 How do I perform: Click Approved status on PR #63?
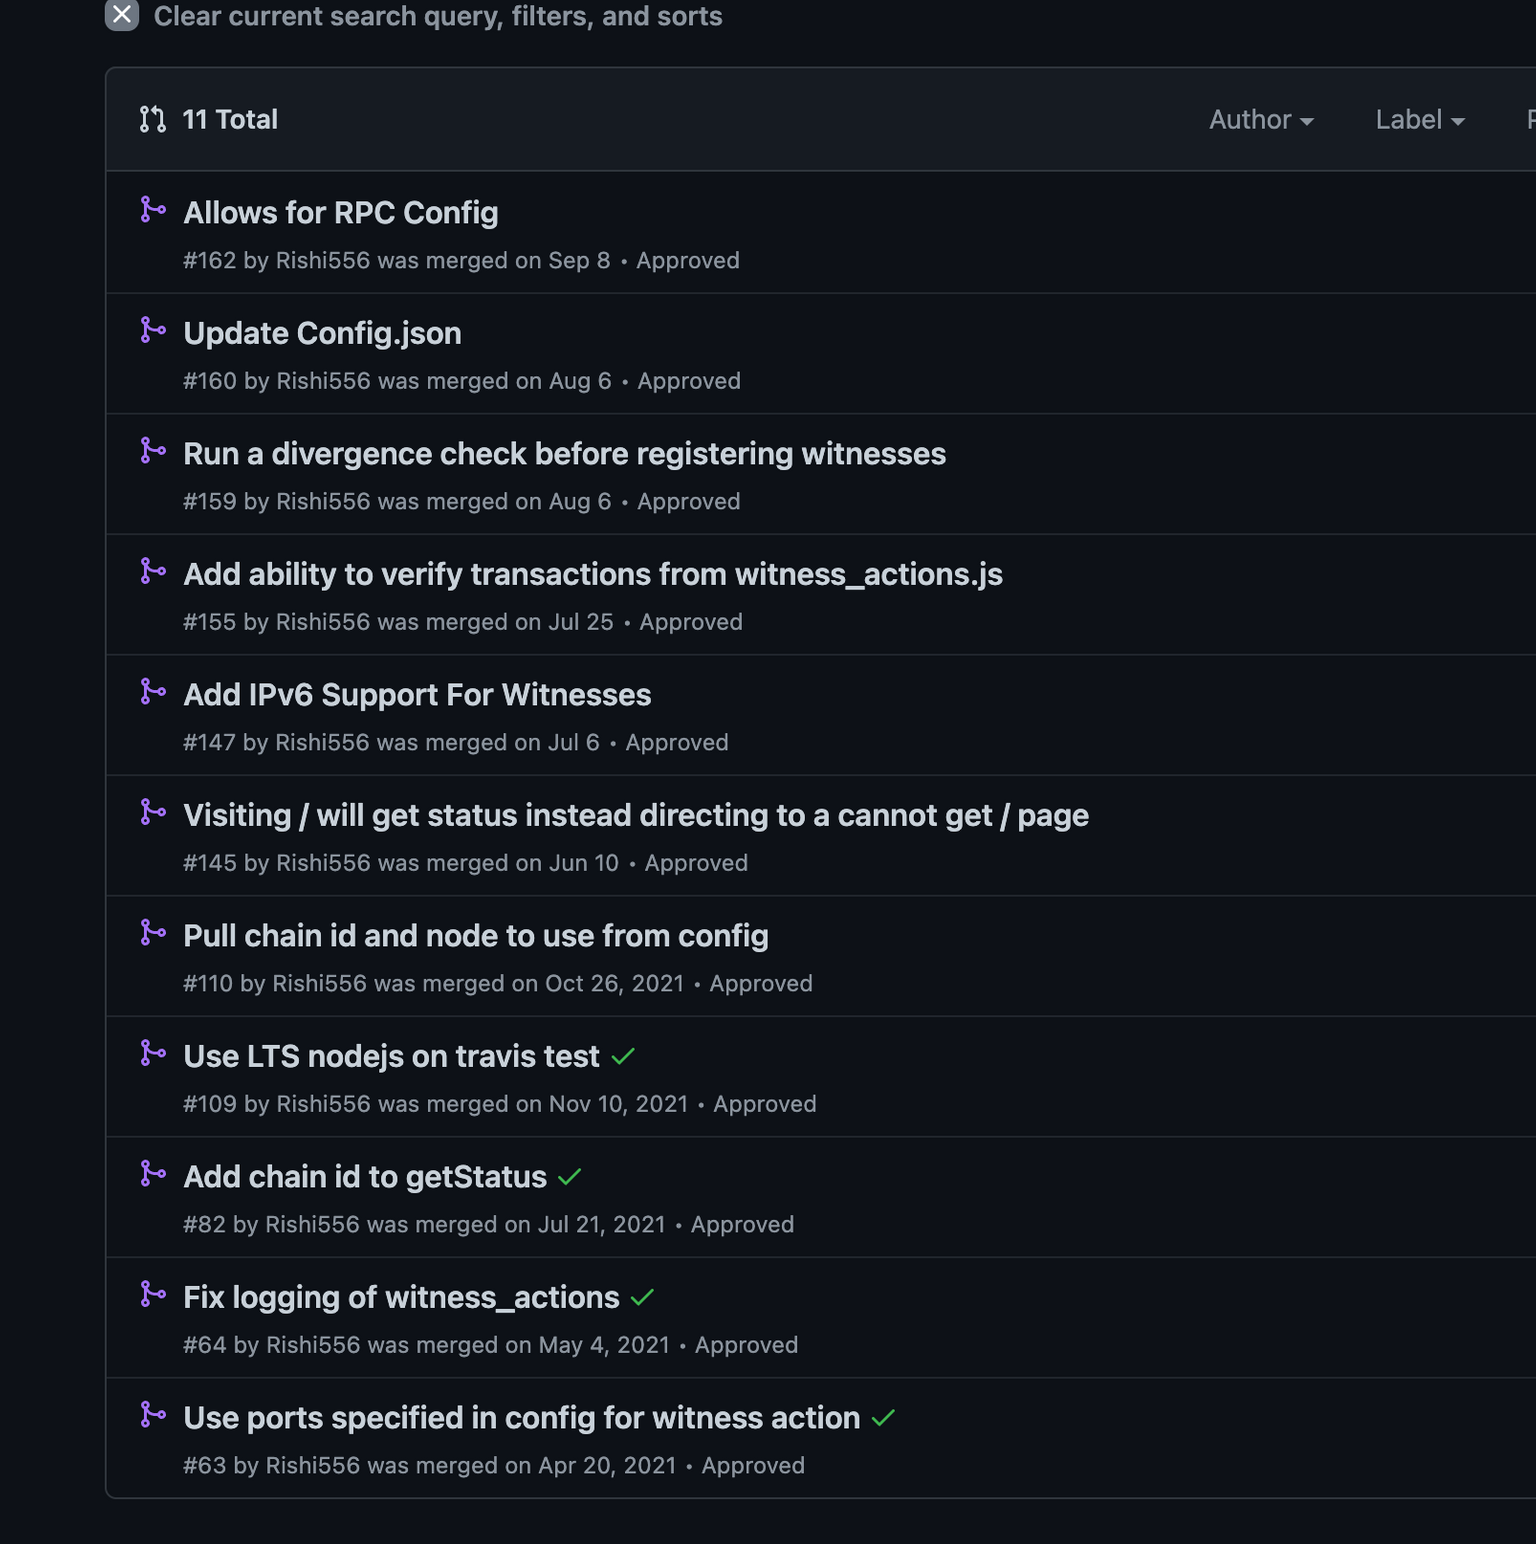753,1466
